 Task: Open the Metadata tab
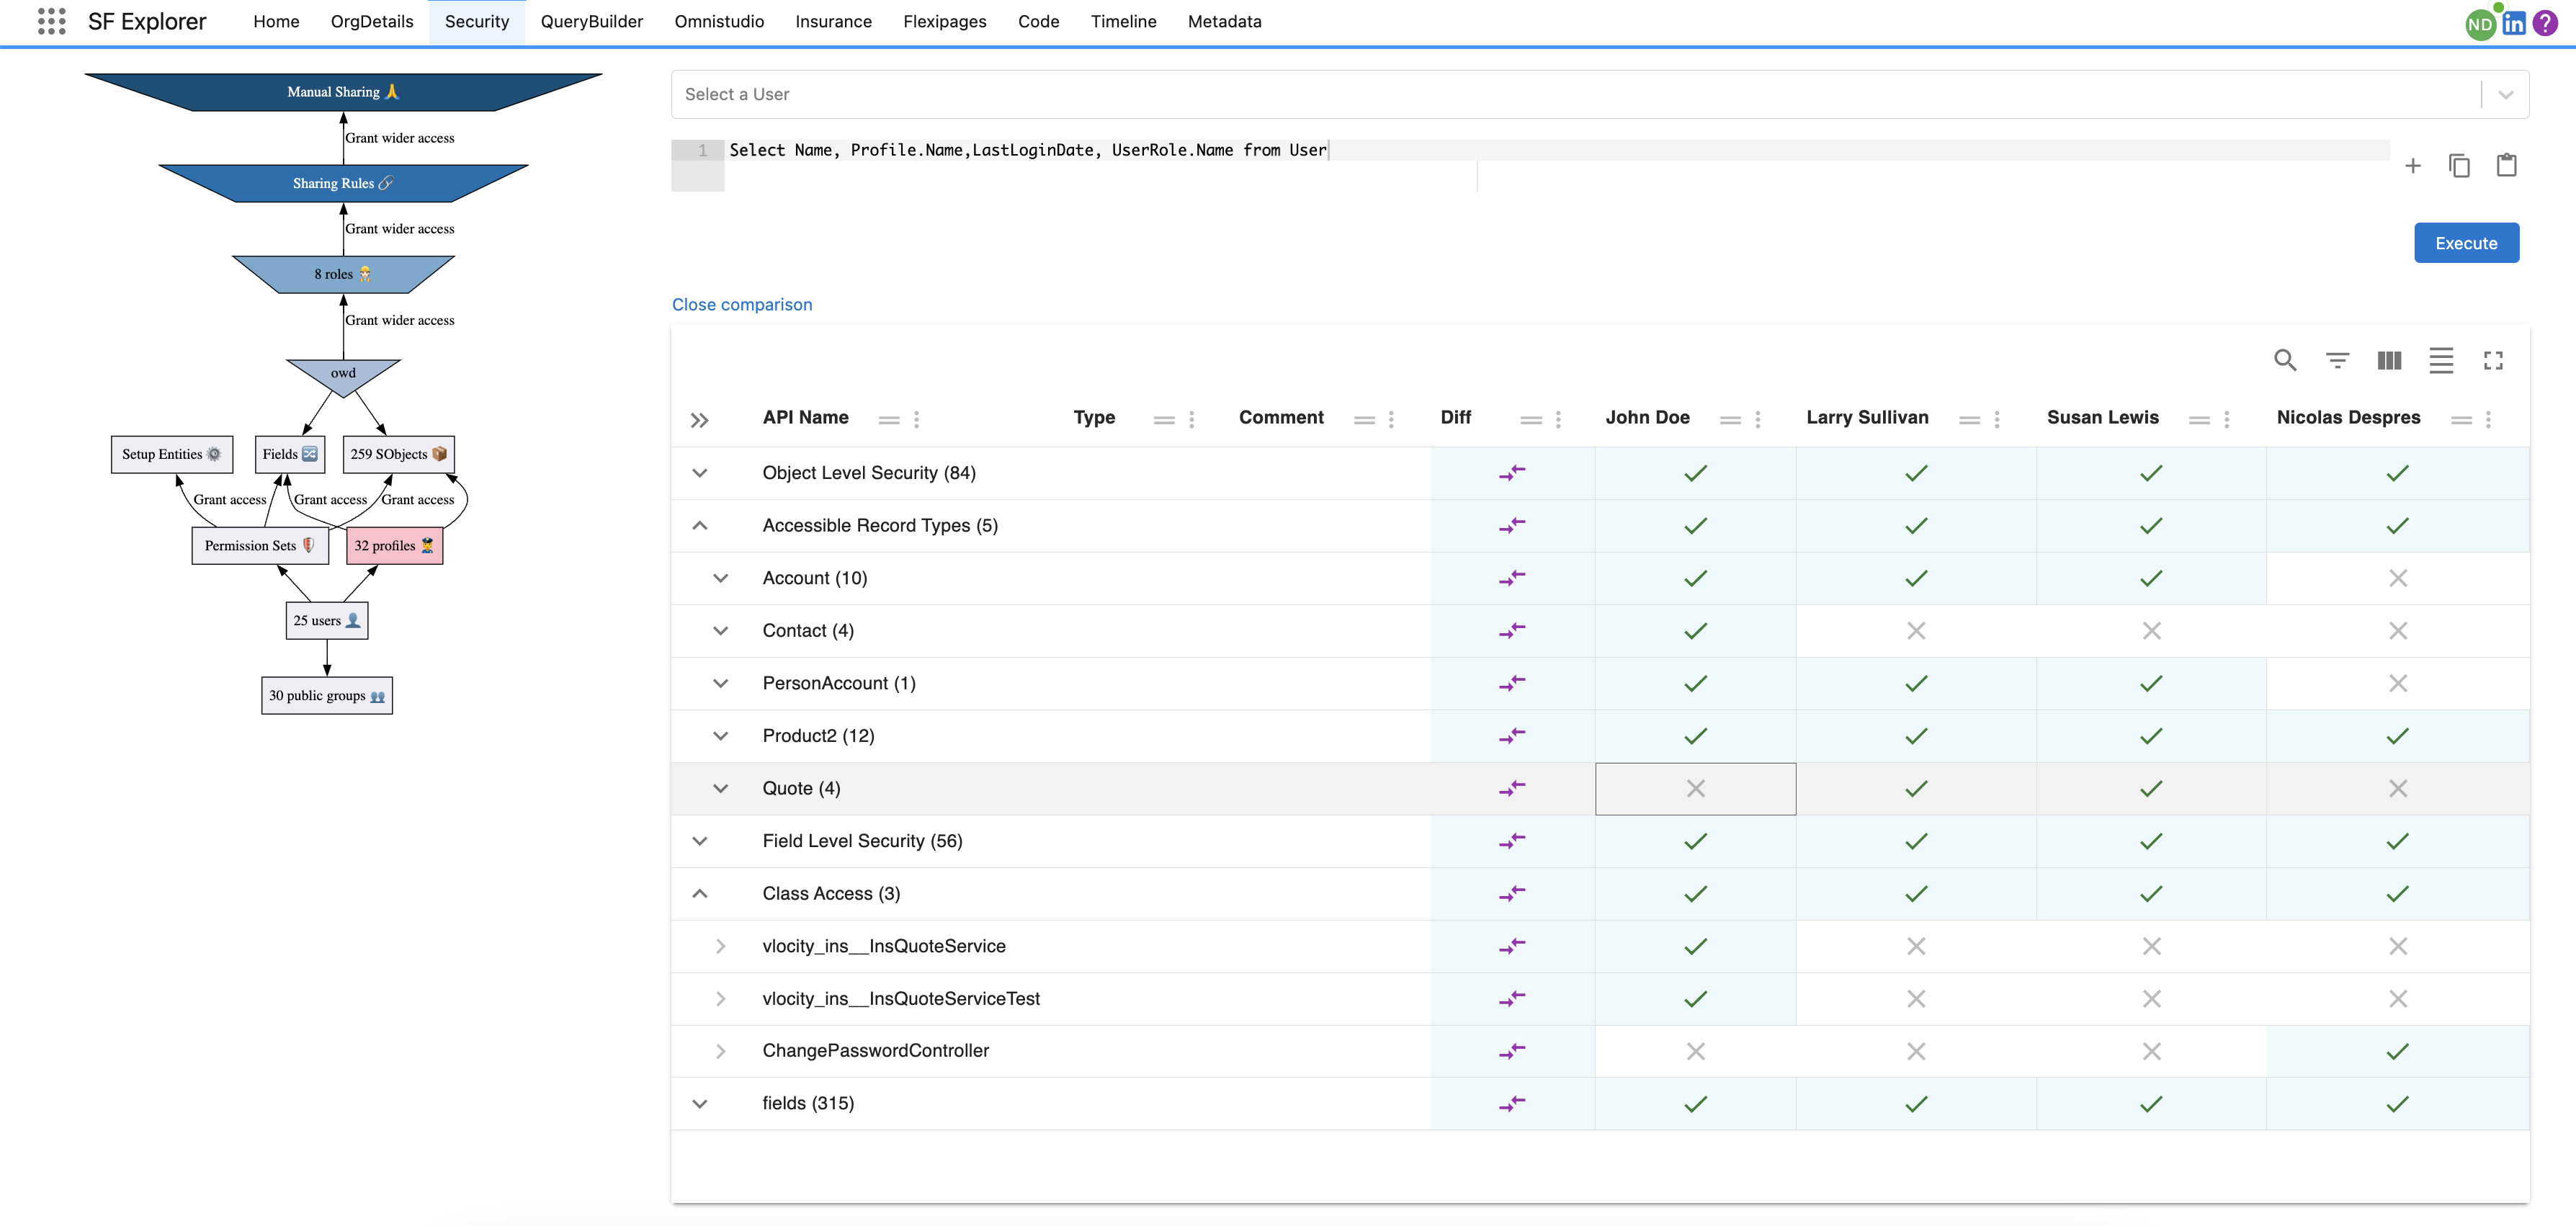(x=1224, y=21)
